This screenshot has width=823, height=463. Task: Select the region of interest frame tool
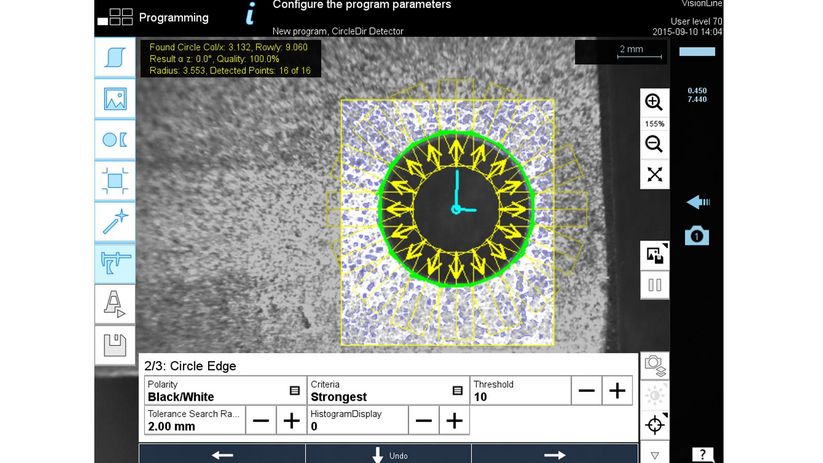click(114, 182)
